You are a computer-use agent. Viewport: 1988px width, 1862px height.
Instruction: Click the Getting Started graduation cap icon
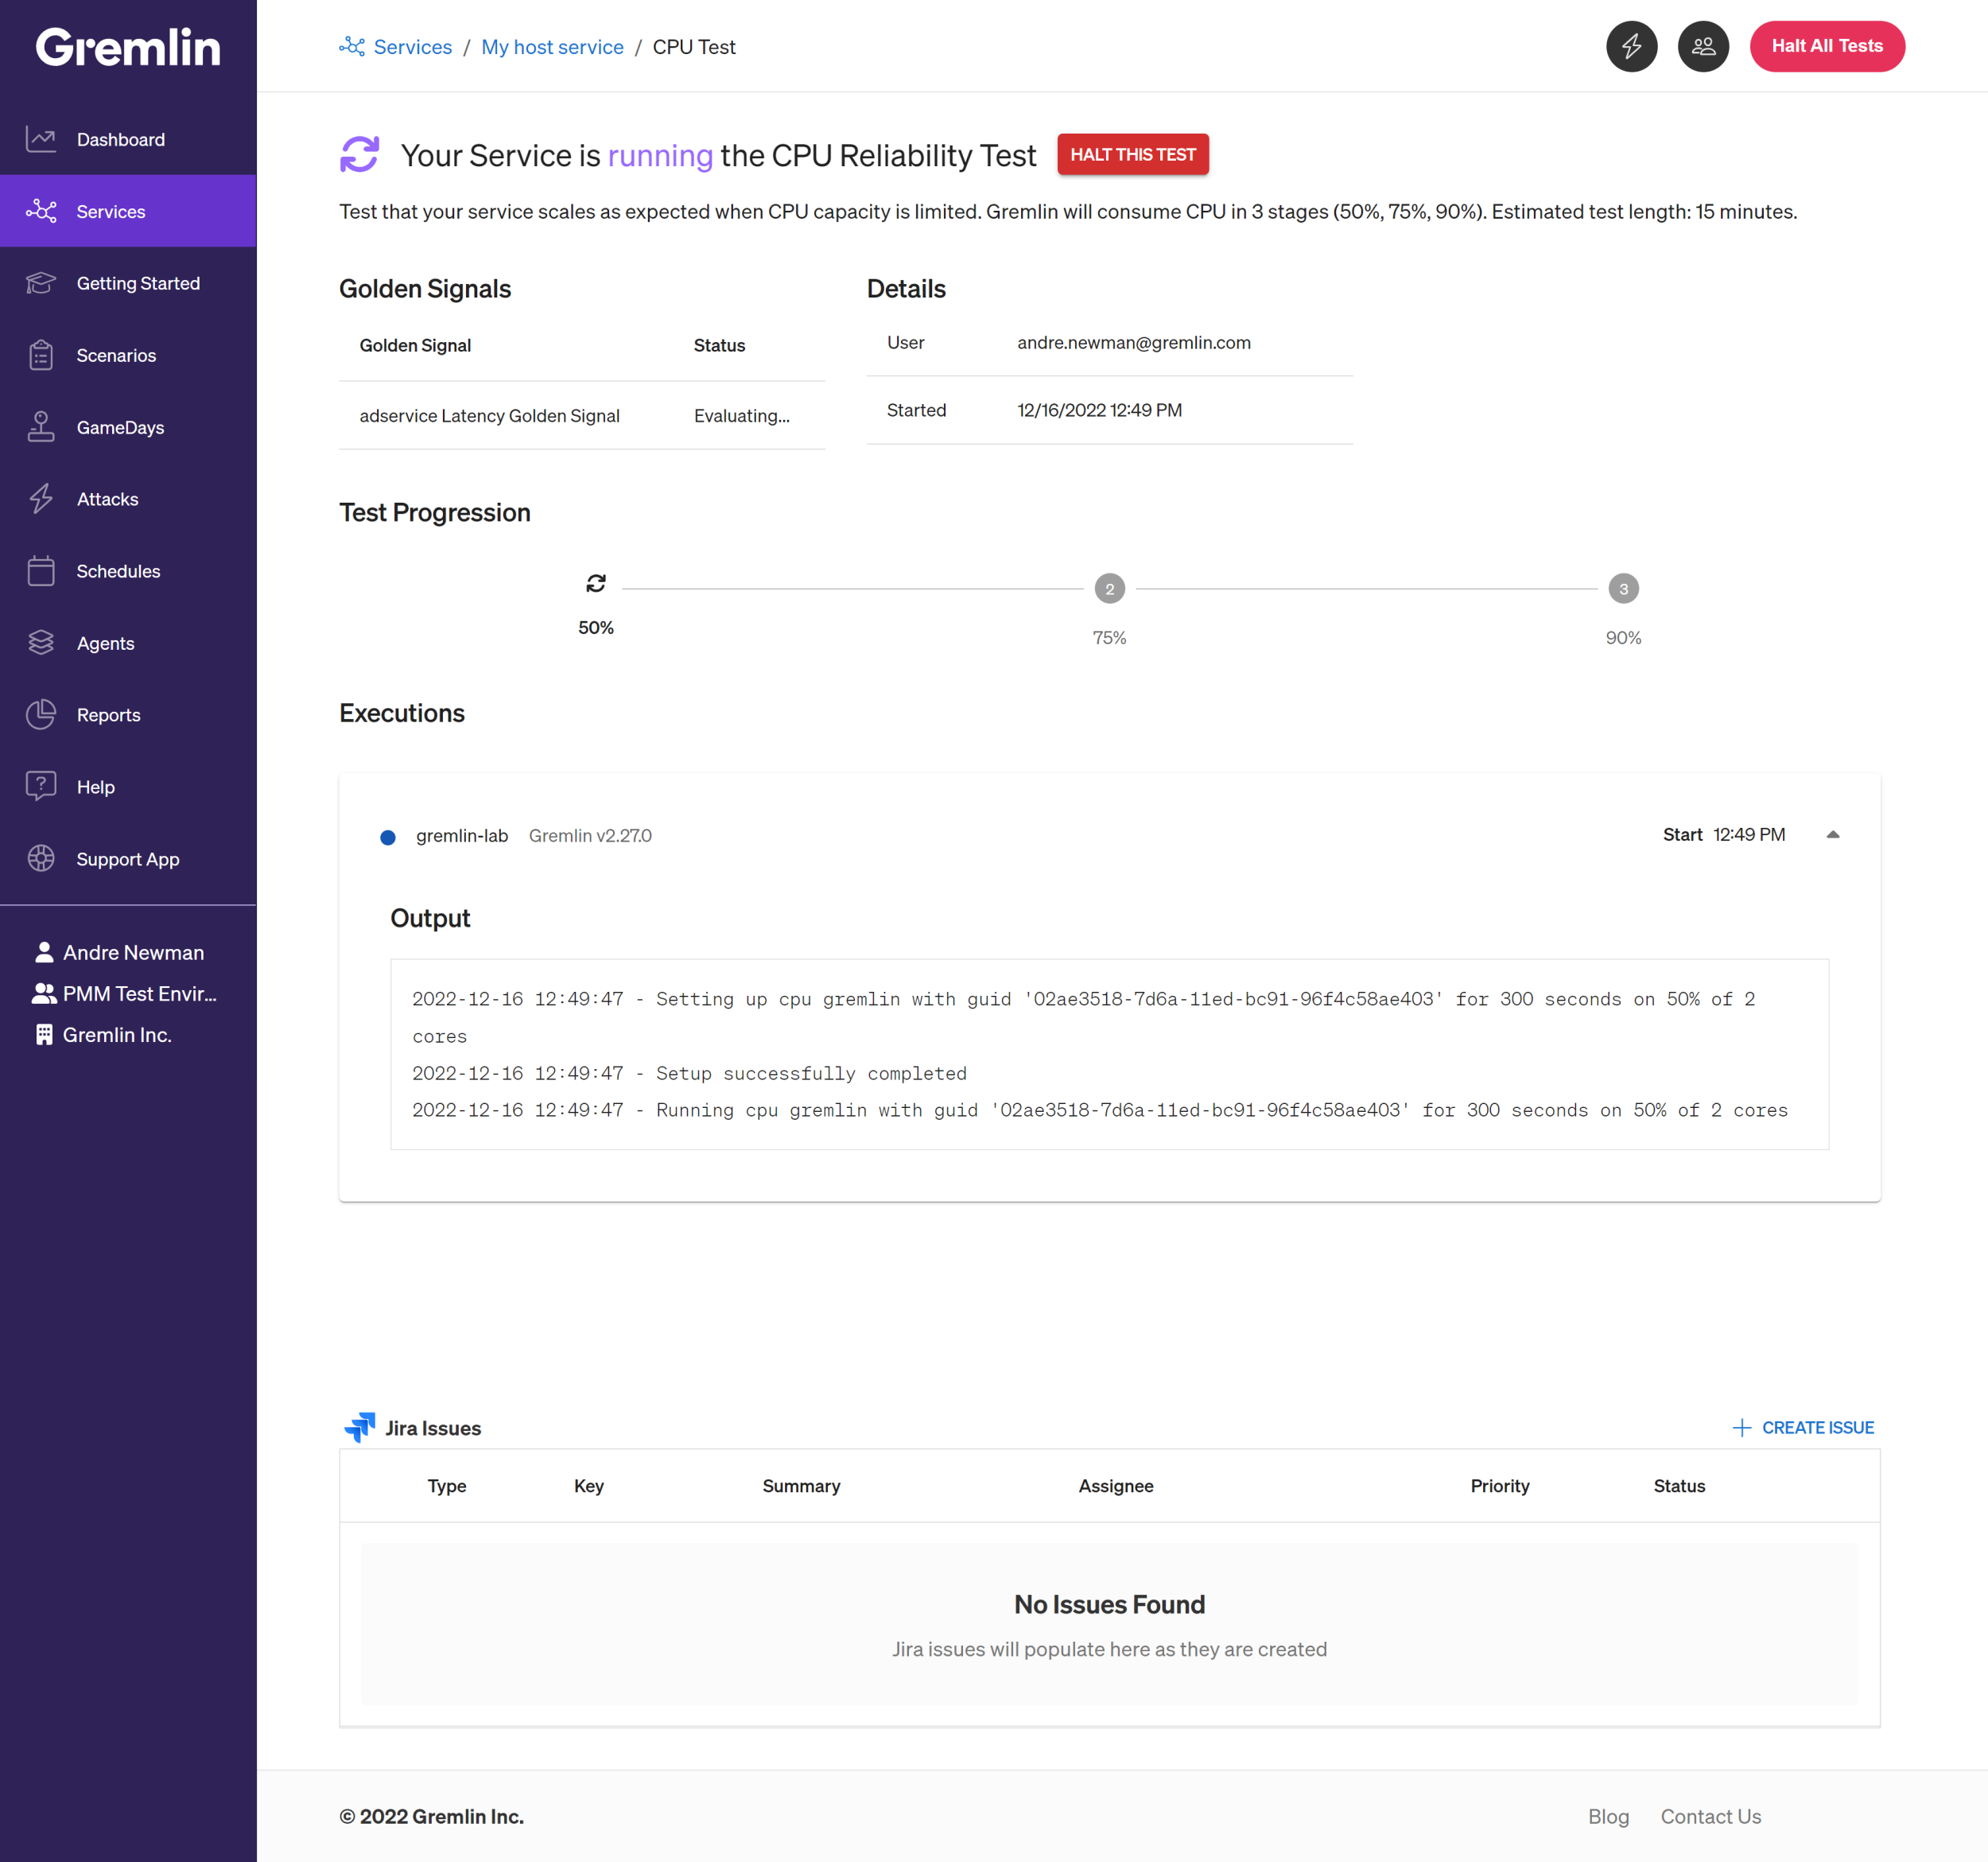tap(41, 283)
